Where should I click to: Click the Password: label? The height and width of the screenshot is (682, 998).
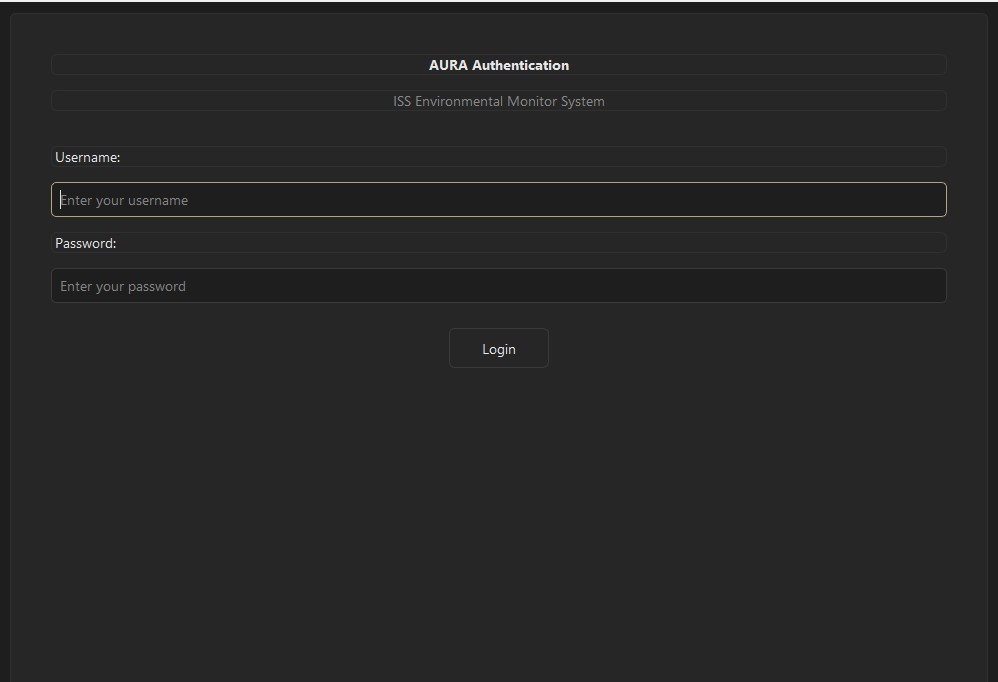(x=85, y=243)
